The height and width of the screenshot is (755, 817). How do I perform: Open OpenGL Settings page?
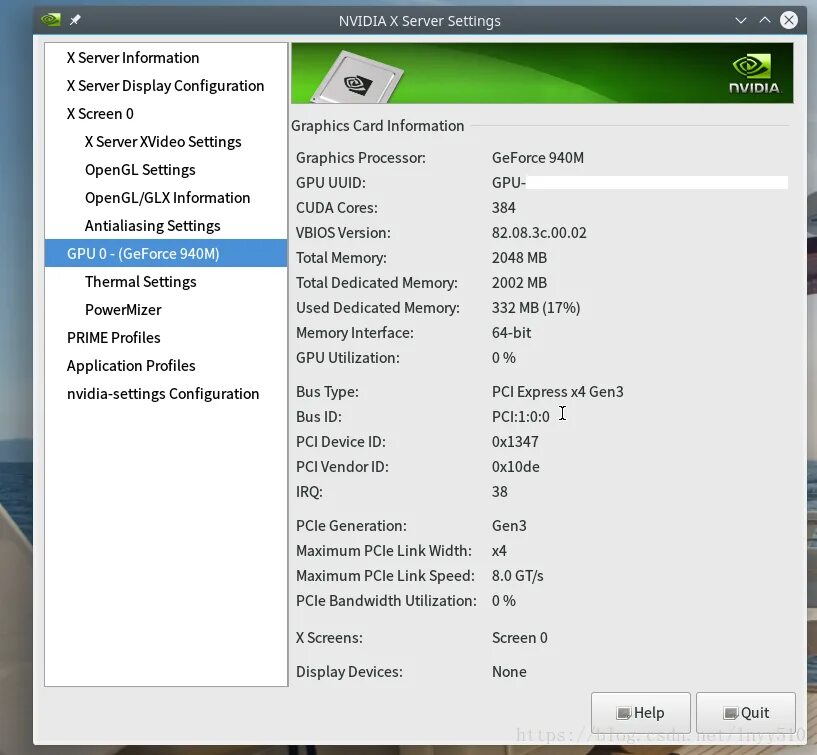pyautogui.click(x=140, y=170)
